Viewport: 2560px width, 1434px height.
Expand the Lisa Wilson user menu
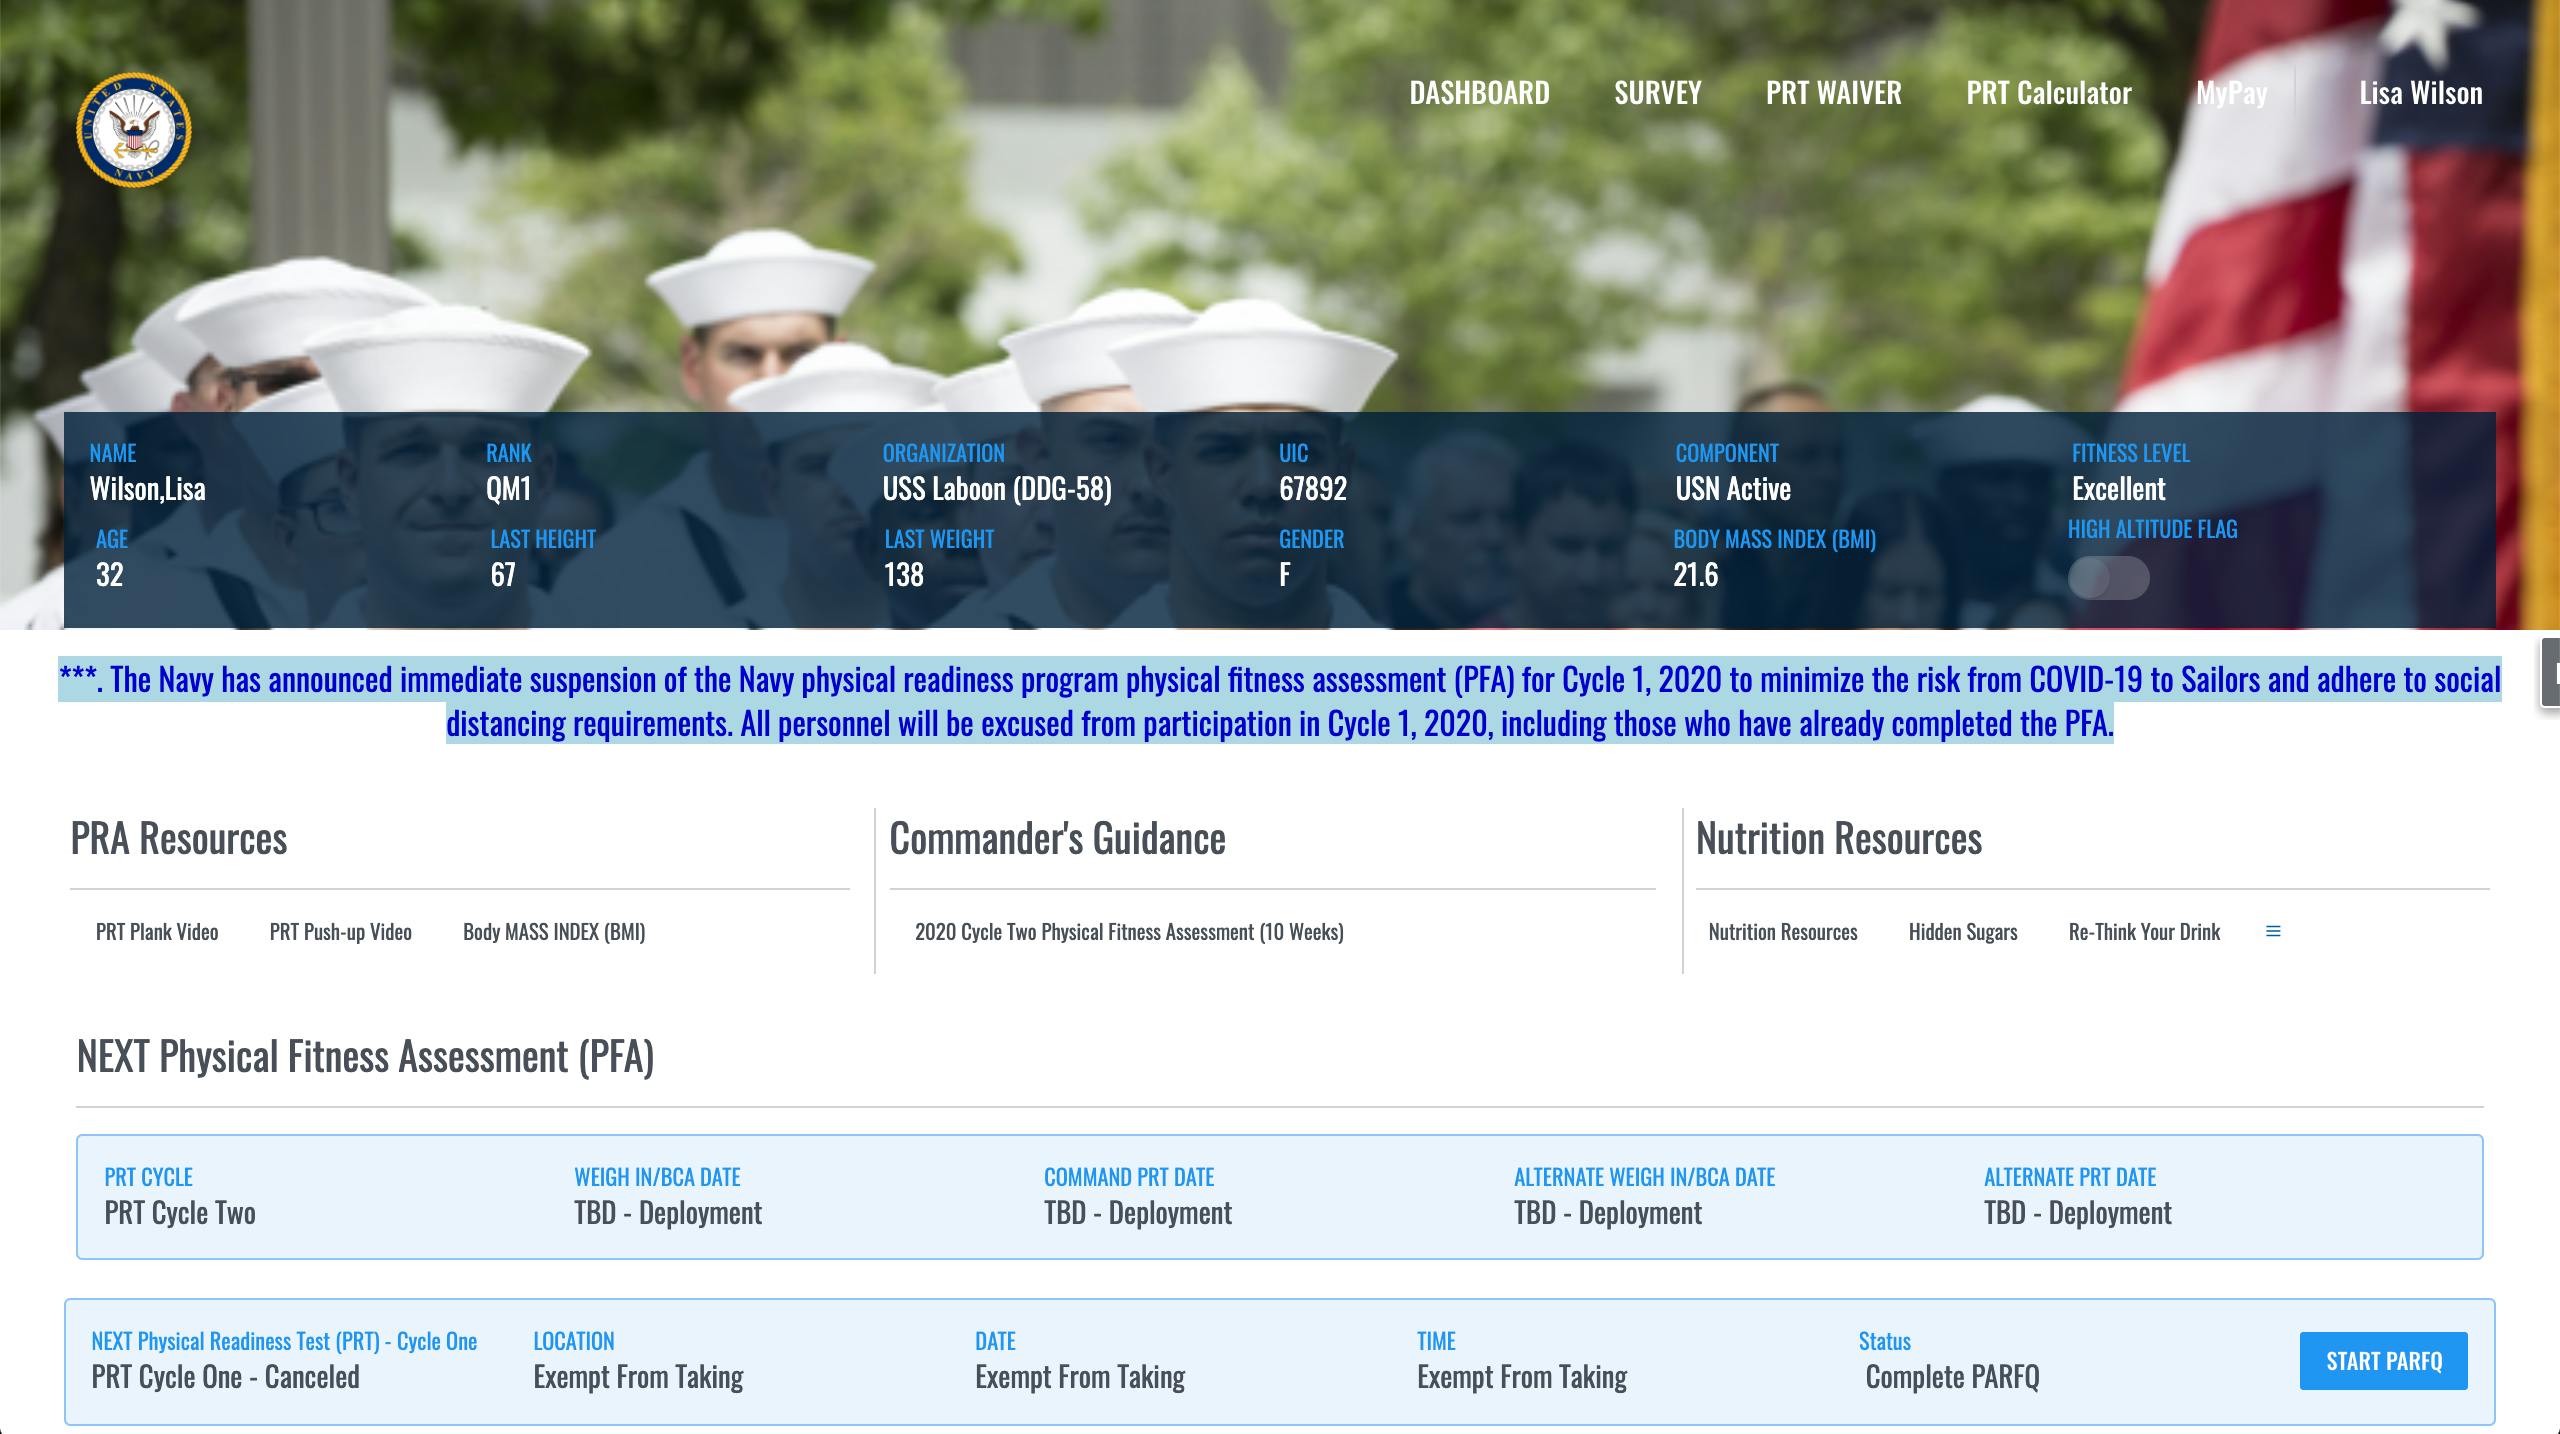2420,93
